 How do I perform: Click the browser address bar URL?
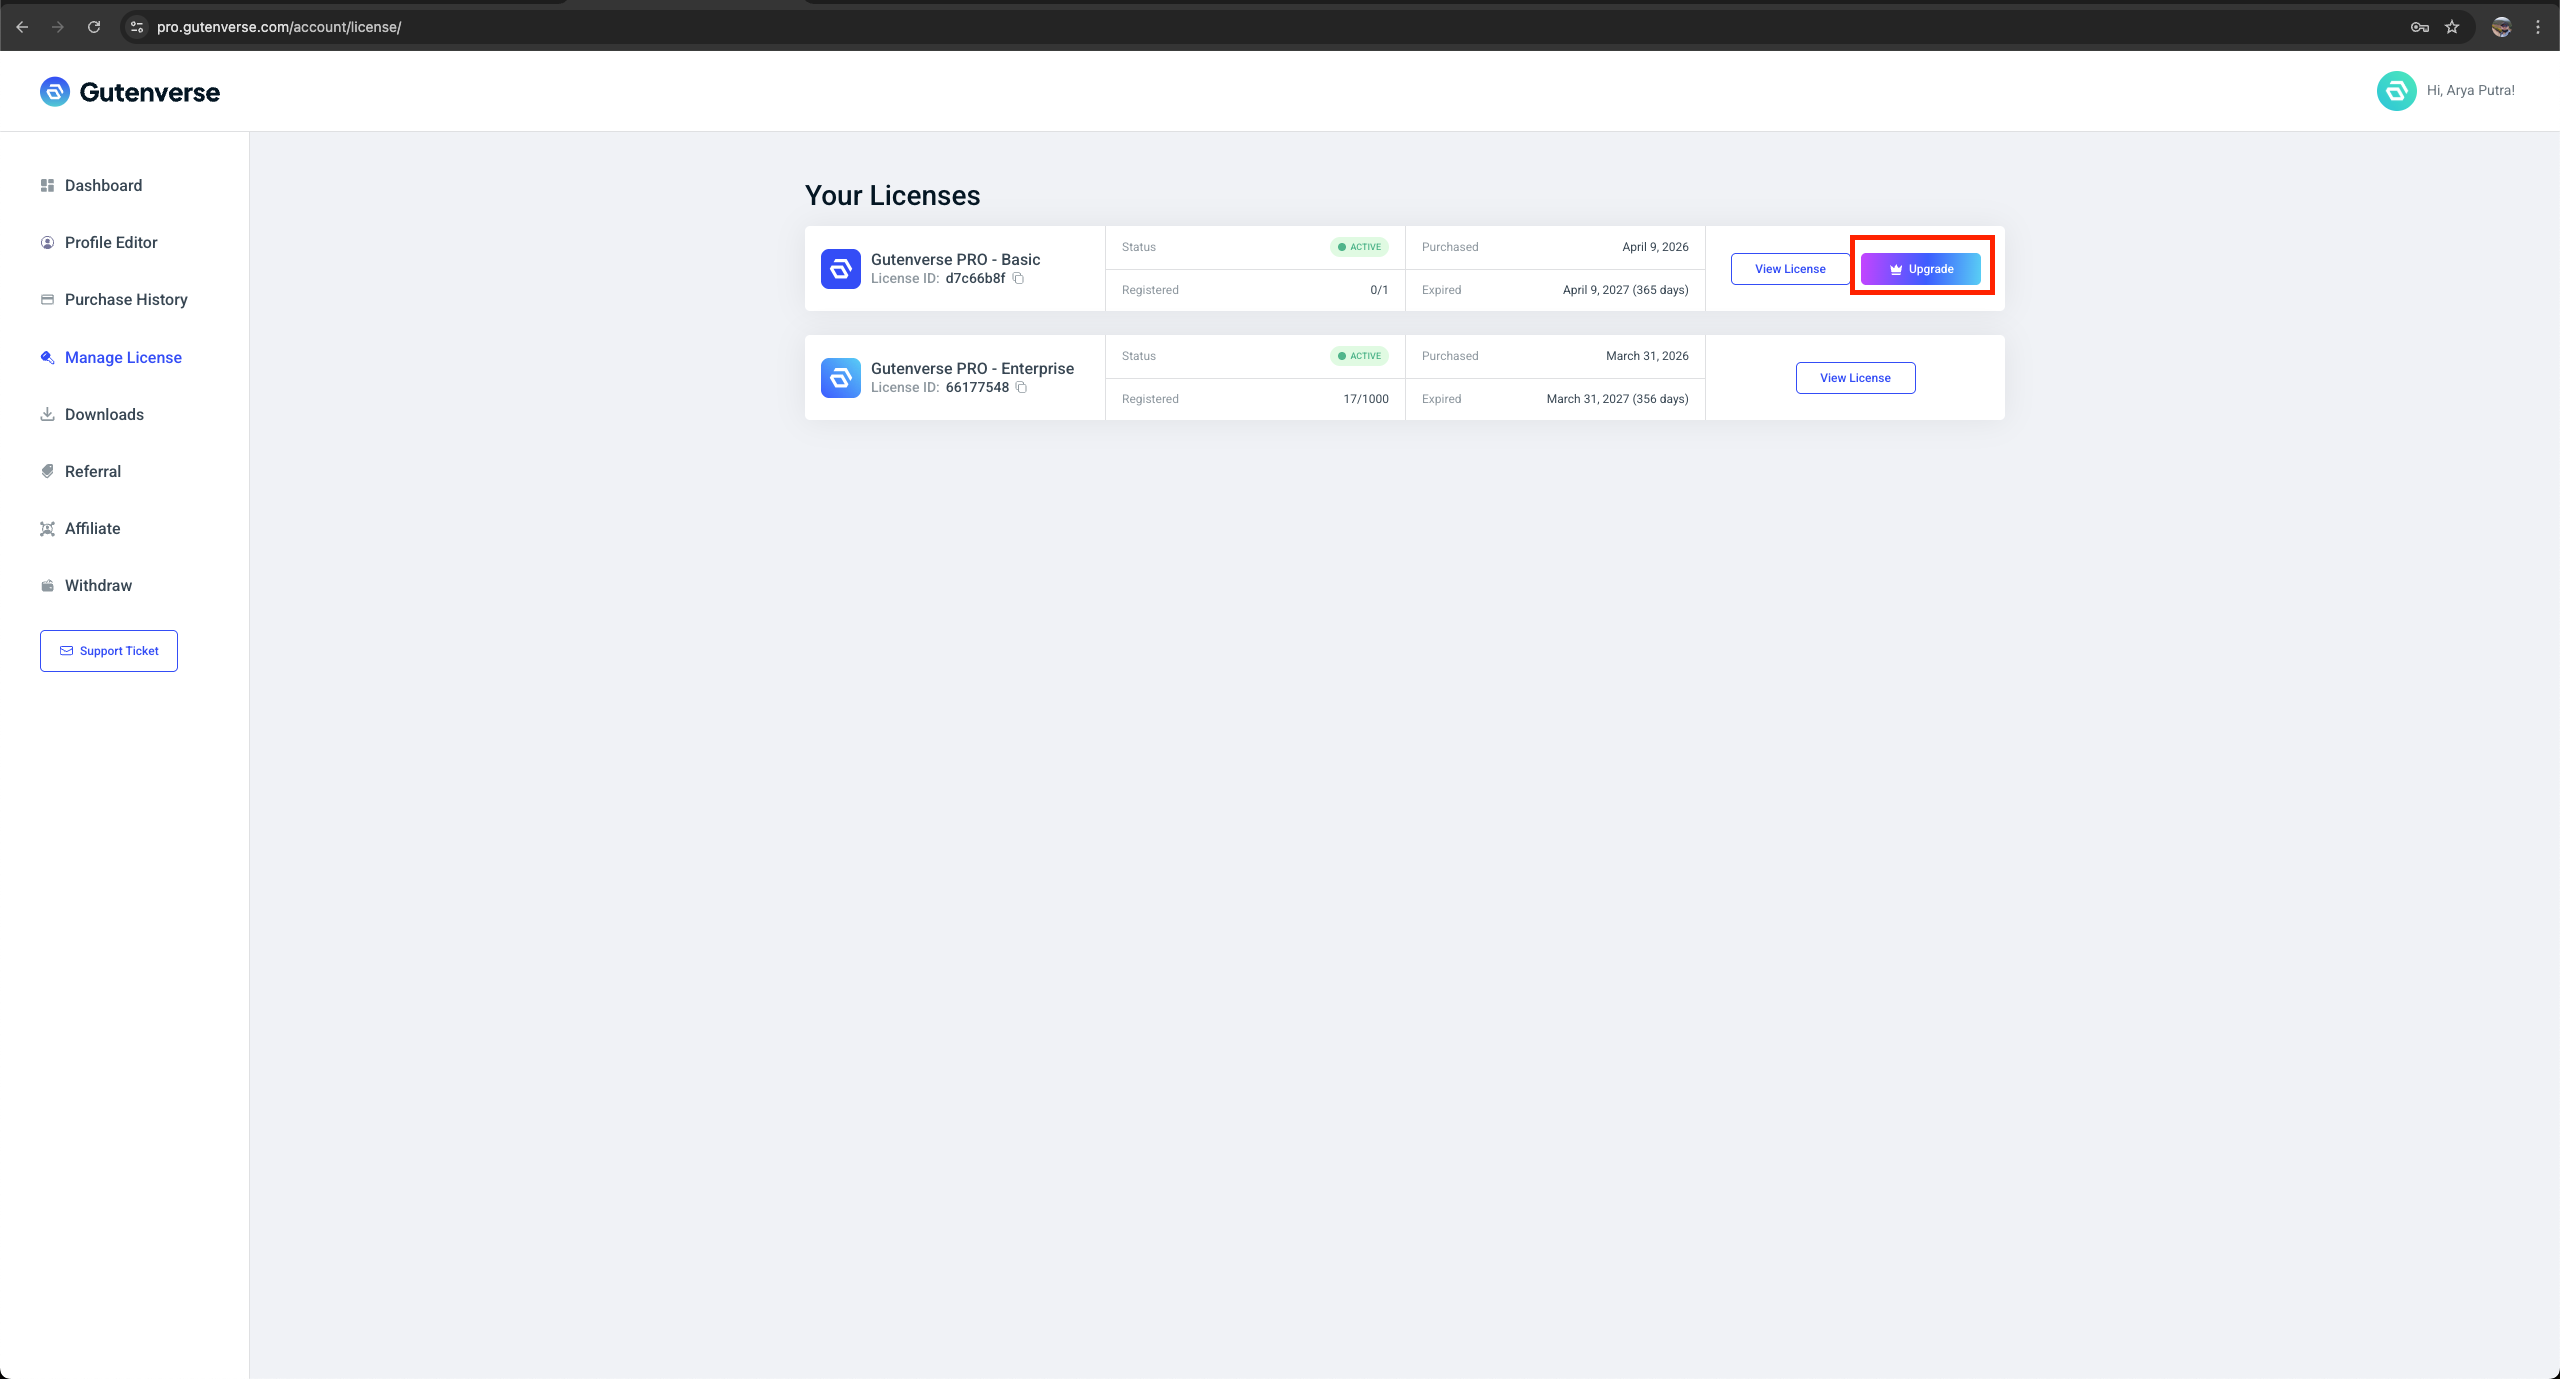(x=279, y=27)
